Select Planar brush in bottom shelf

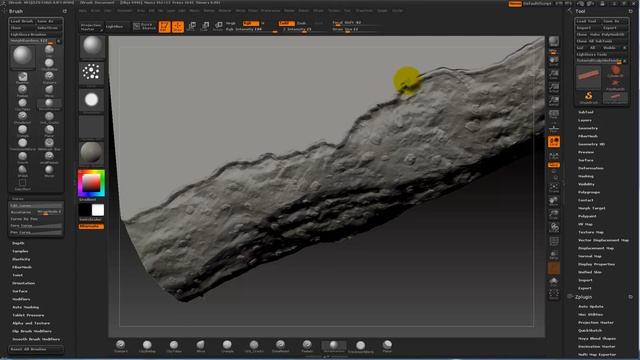387,346
